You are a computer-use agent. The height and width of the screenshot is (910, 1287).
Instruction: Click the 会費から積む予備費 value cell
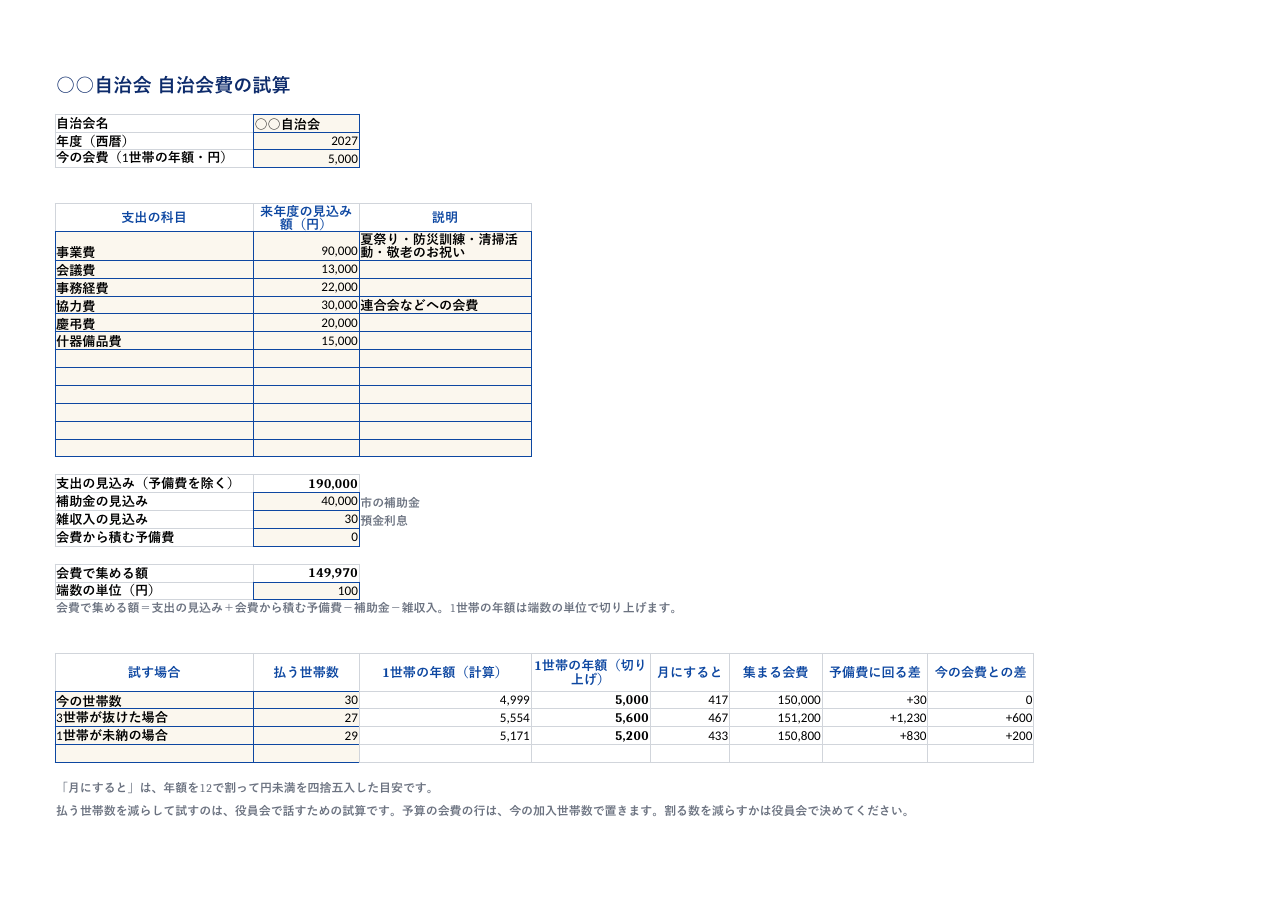point(306,538)
